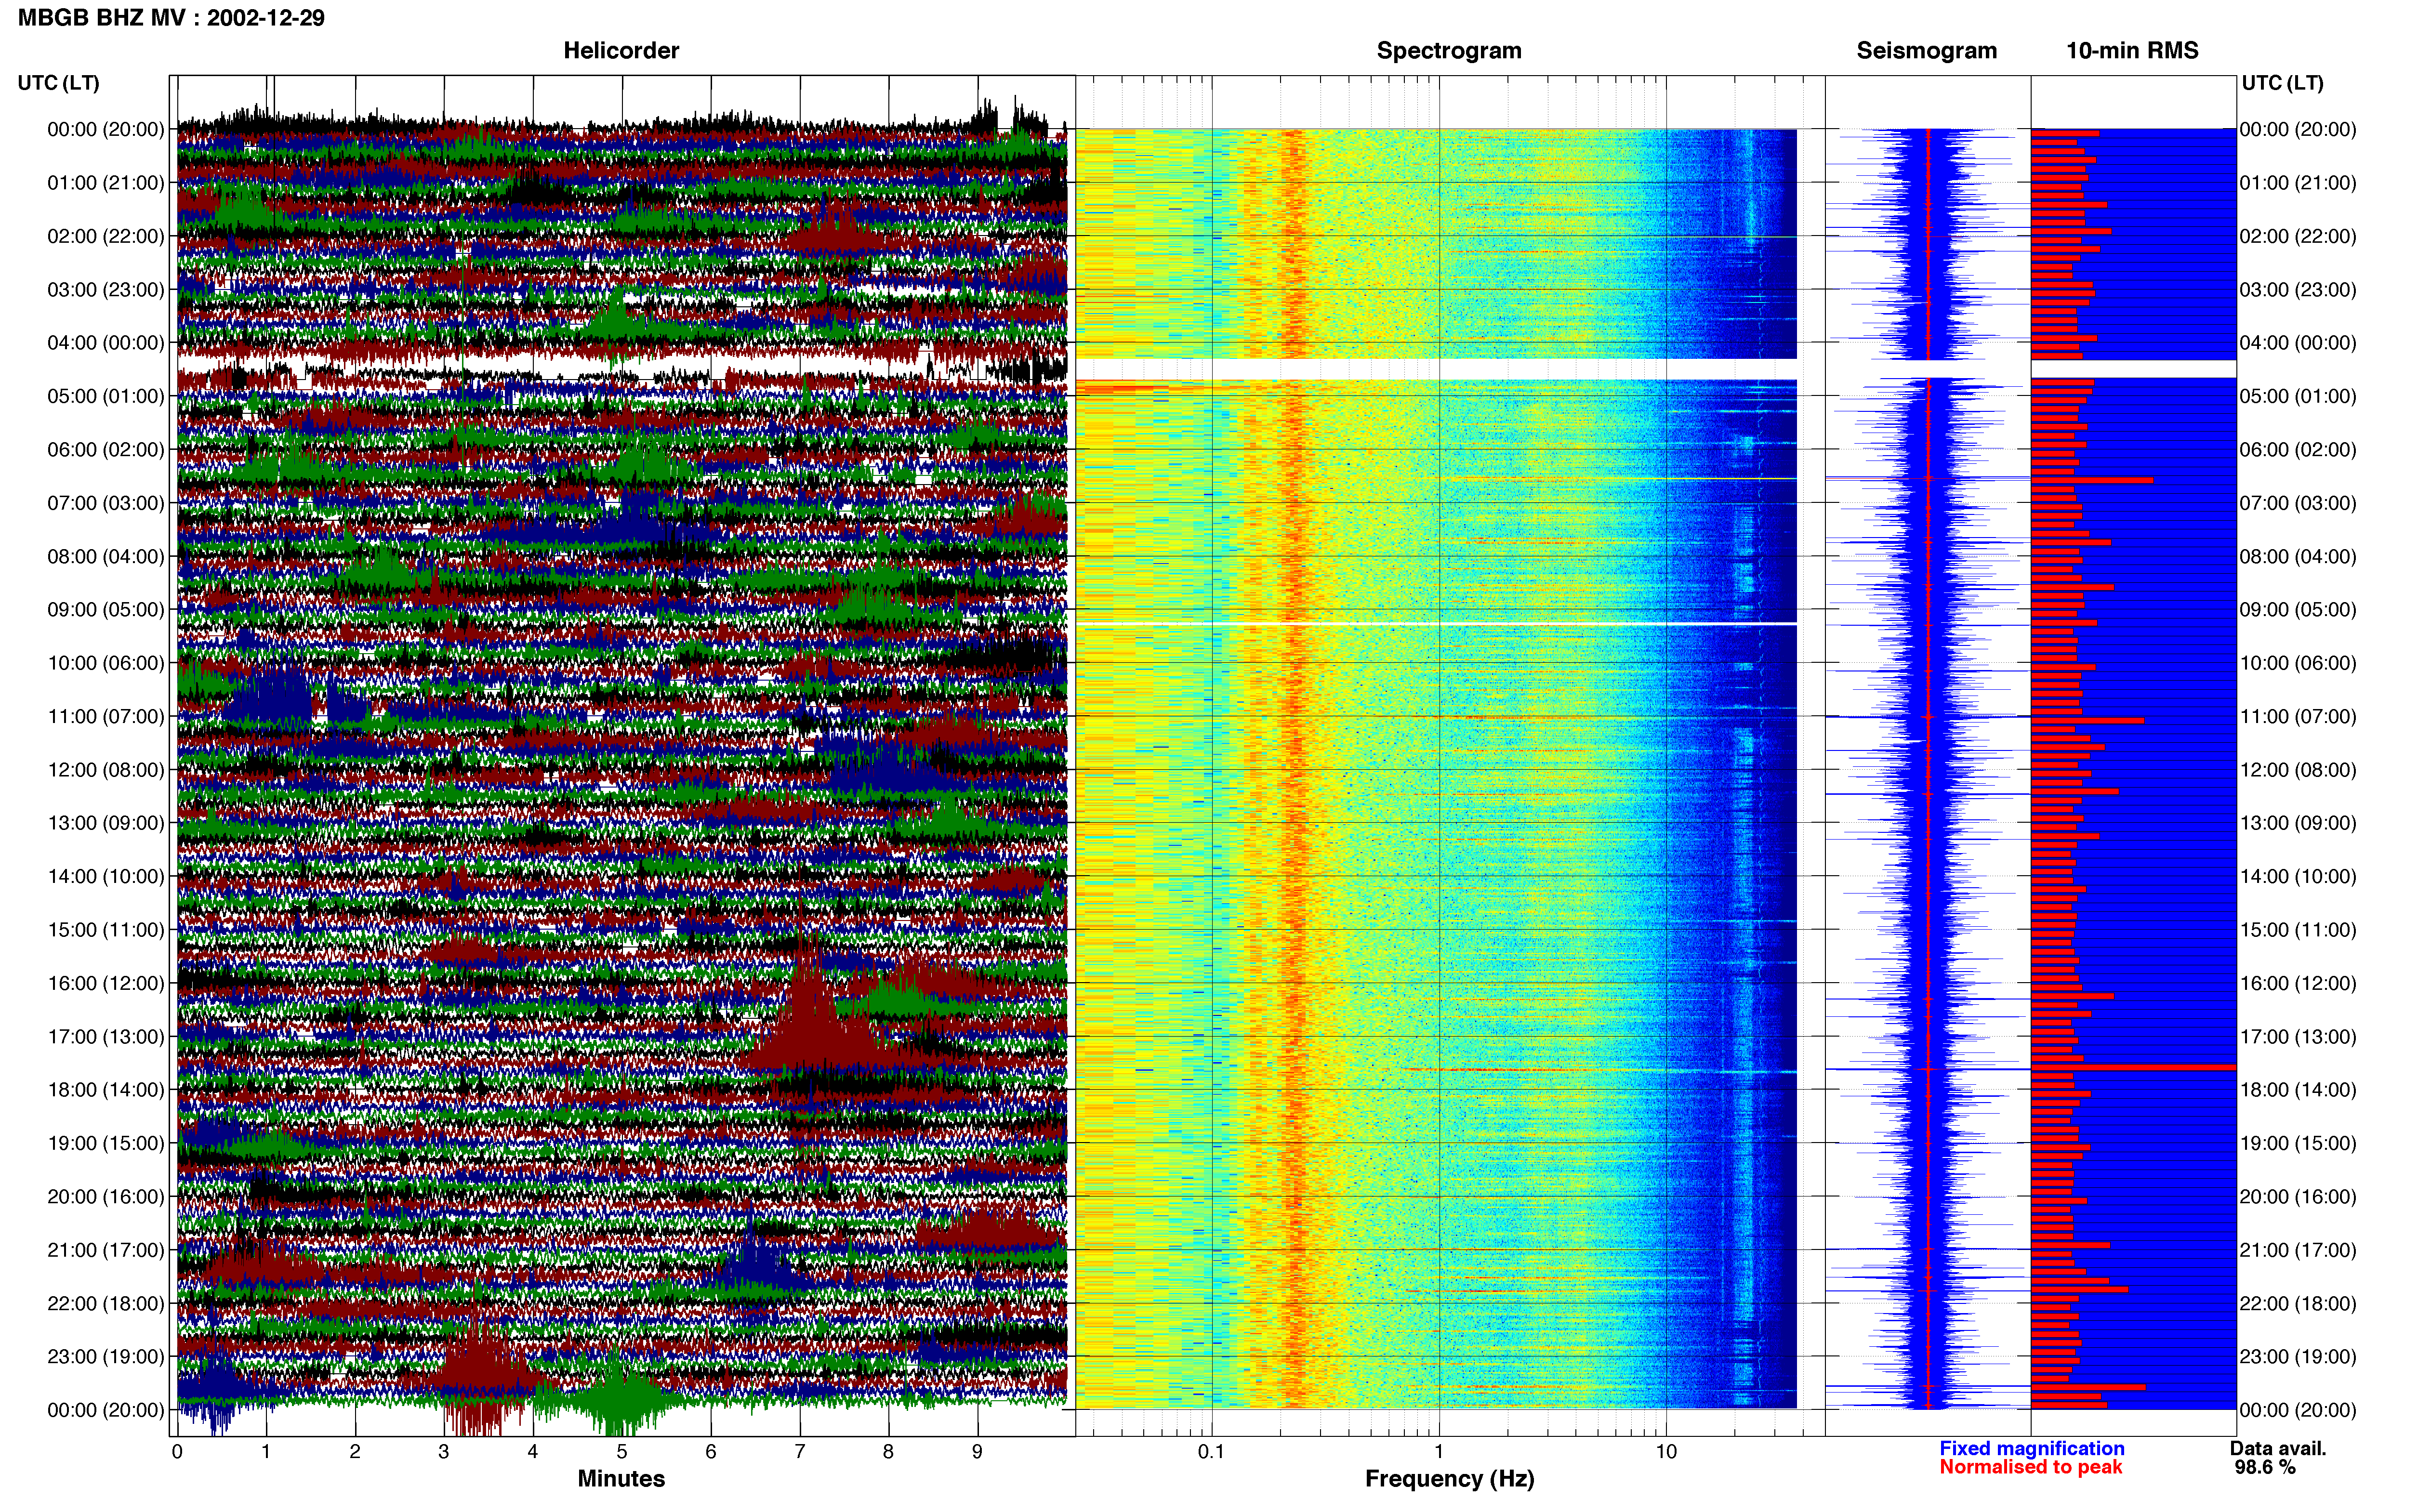Click the left '17:00 (13:00)' time label
This screenshot has height=1512, width=2418.
[106, 1037]
